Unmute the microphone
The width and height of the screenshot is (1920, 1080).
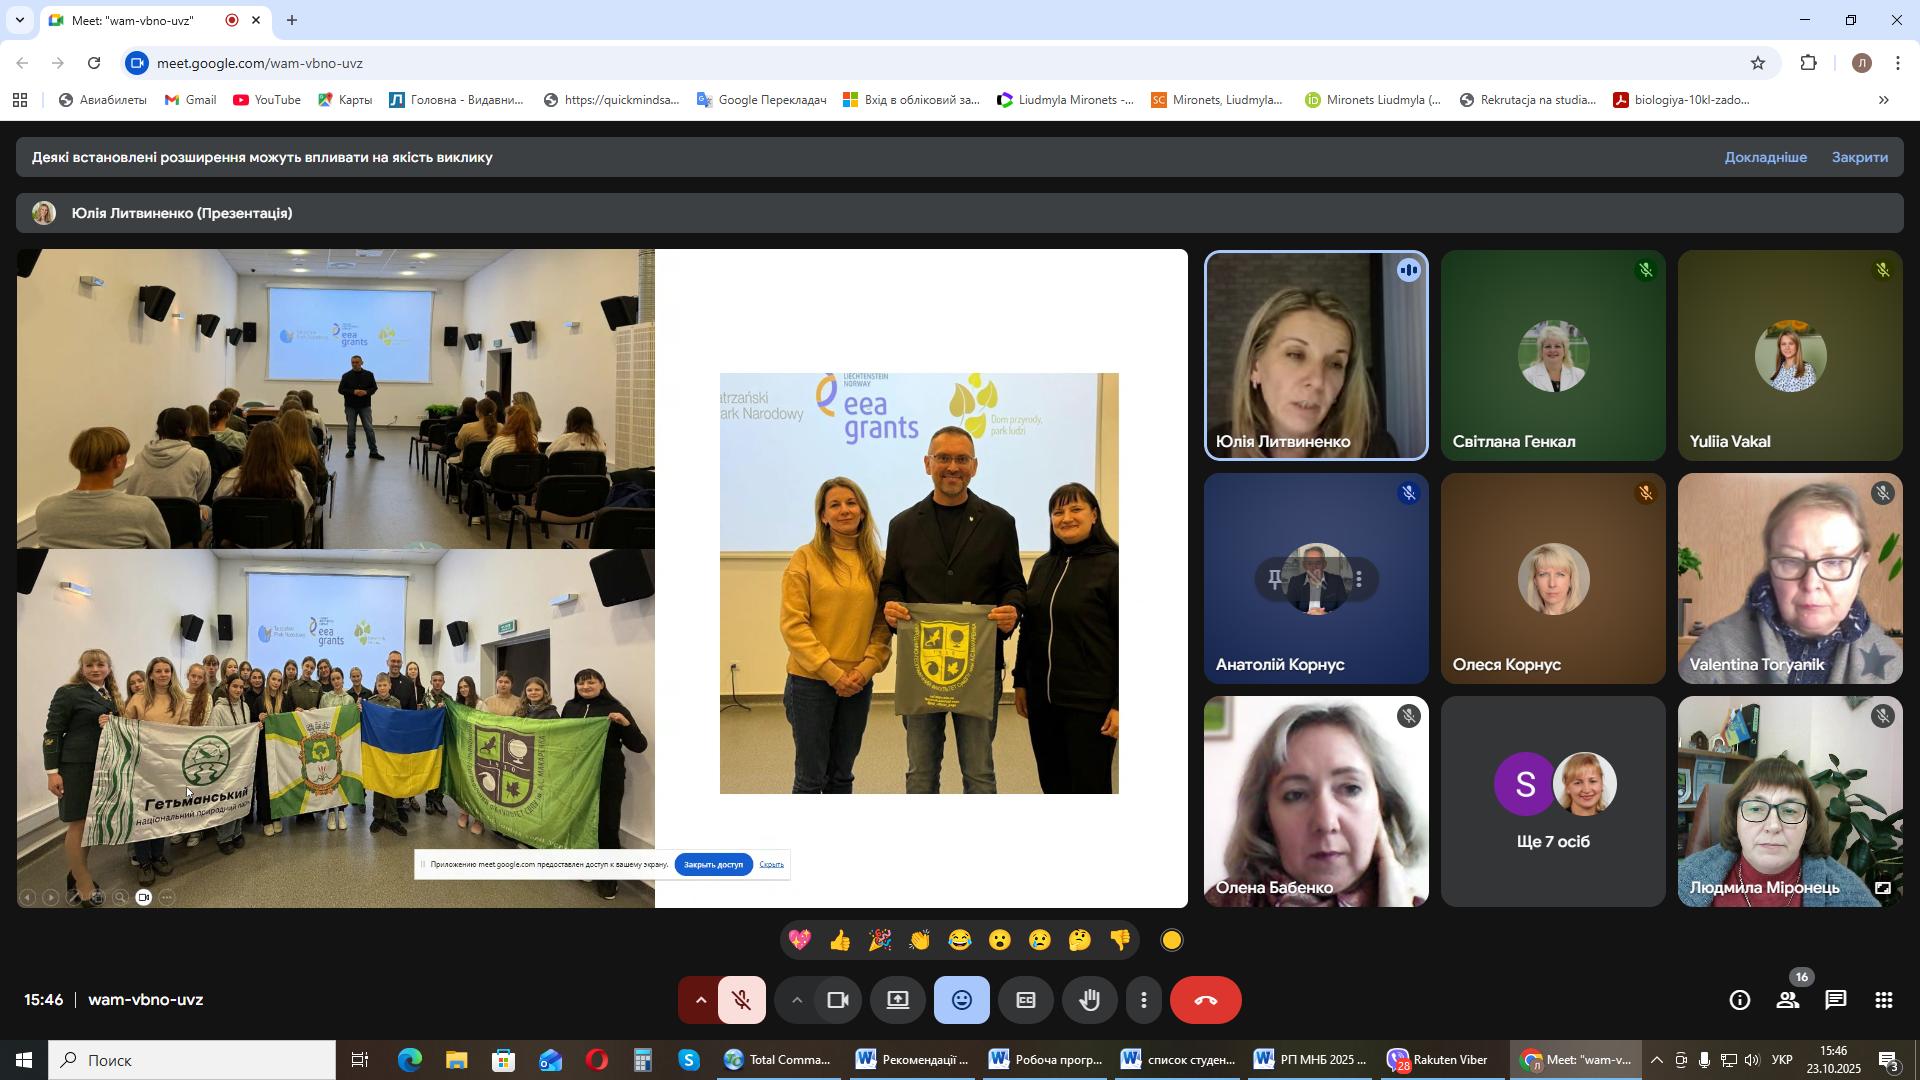pyautogui.click(x=741, y=1001)
